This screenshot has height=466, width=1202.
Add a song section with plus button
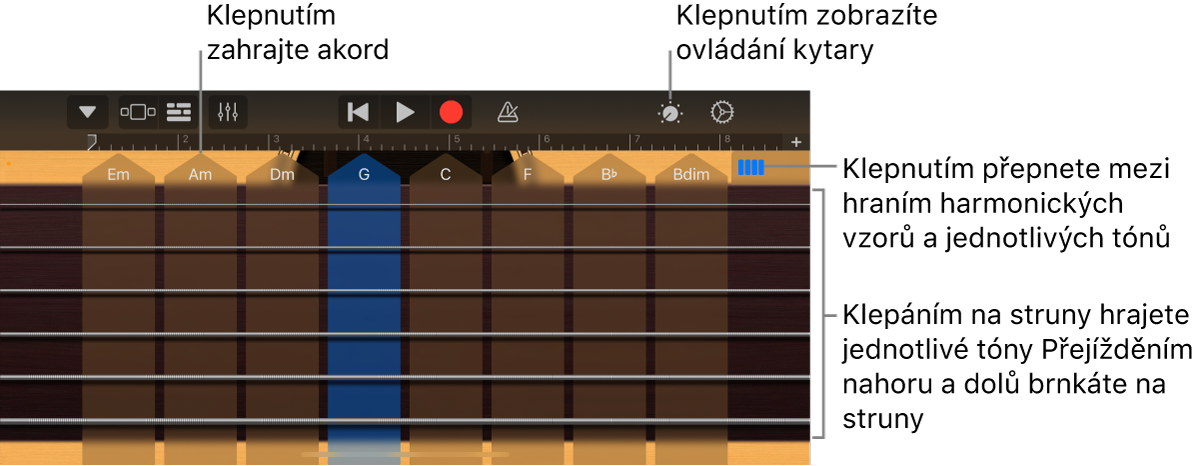pyautogui.click(x=797, y=142)
